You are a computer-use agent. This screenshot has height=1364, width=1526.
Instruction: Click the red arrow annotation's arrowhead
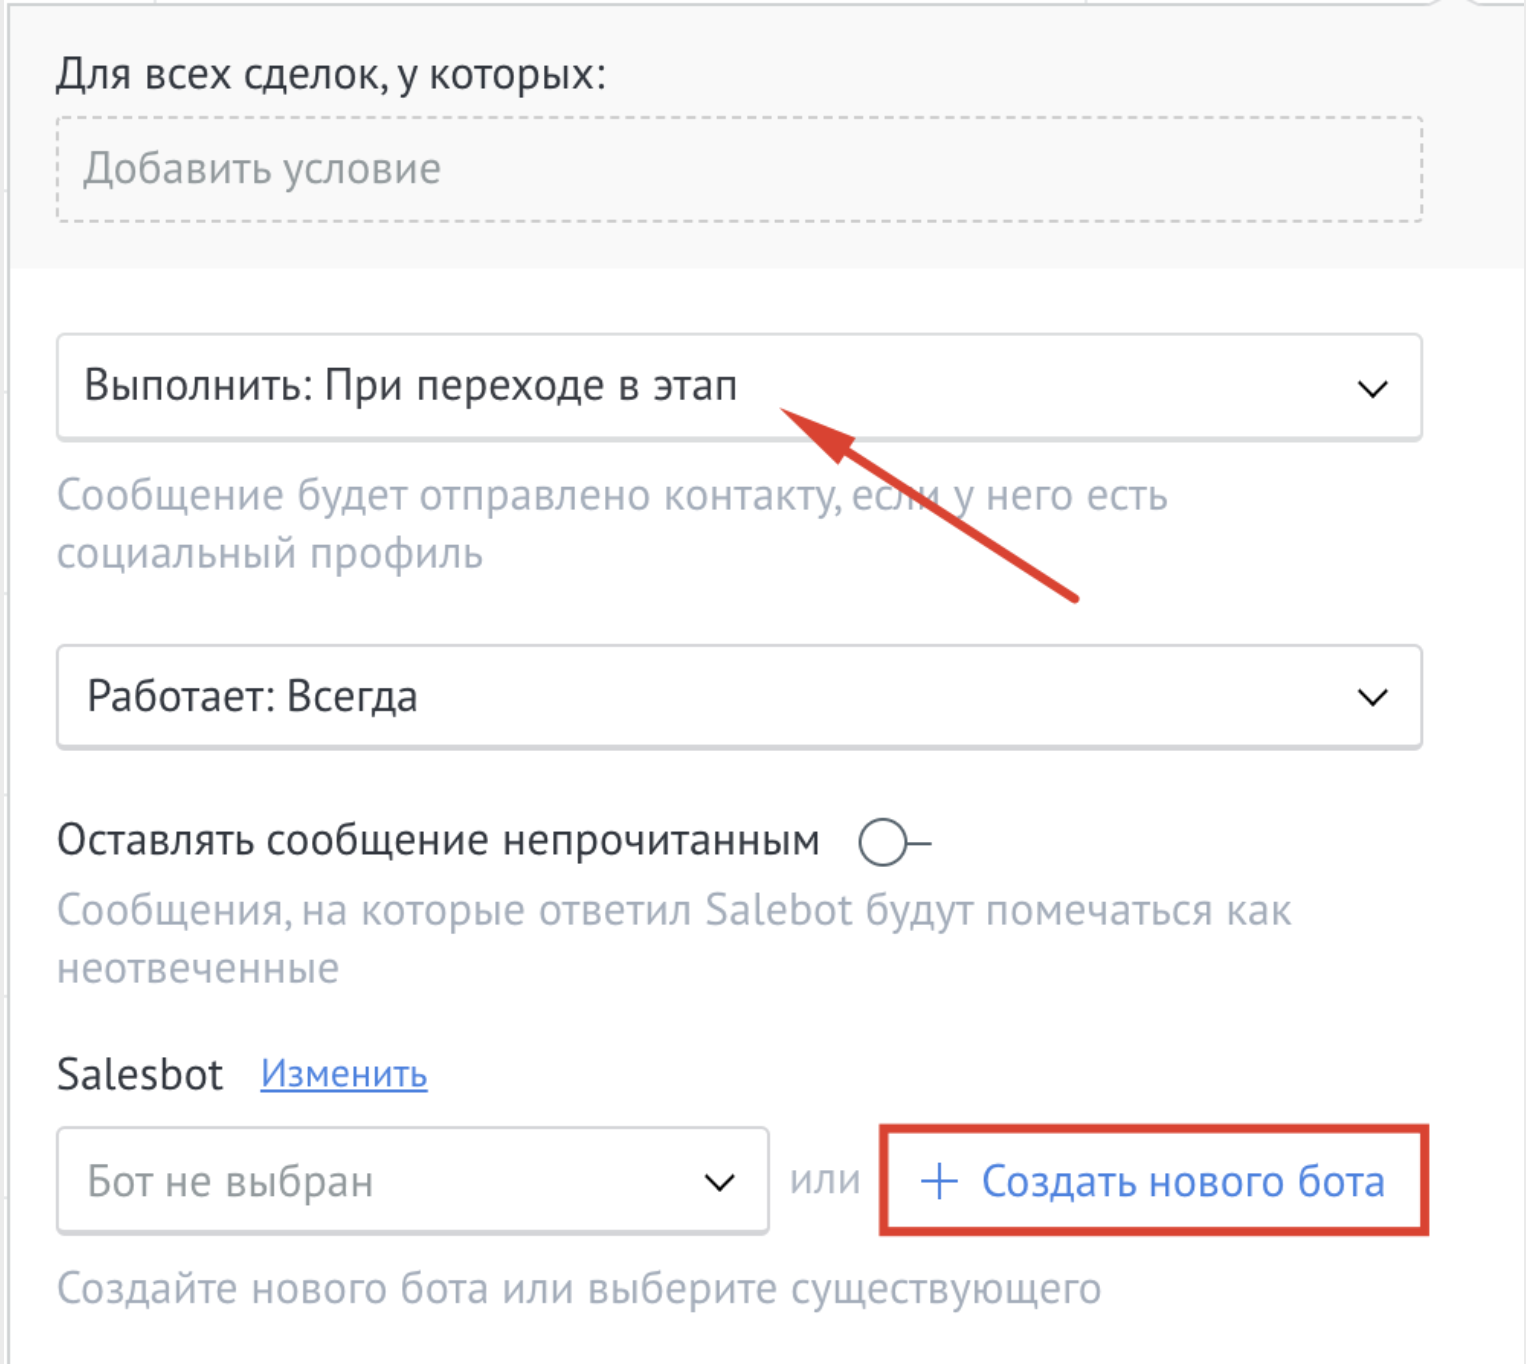pyautogui.click(x=819, y=432)
